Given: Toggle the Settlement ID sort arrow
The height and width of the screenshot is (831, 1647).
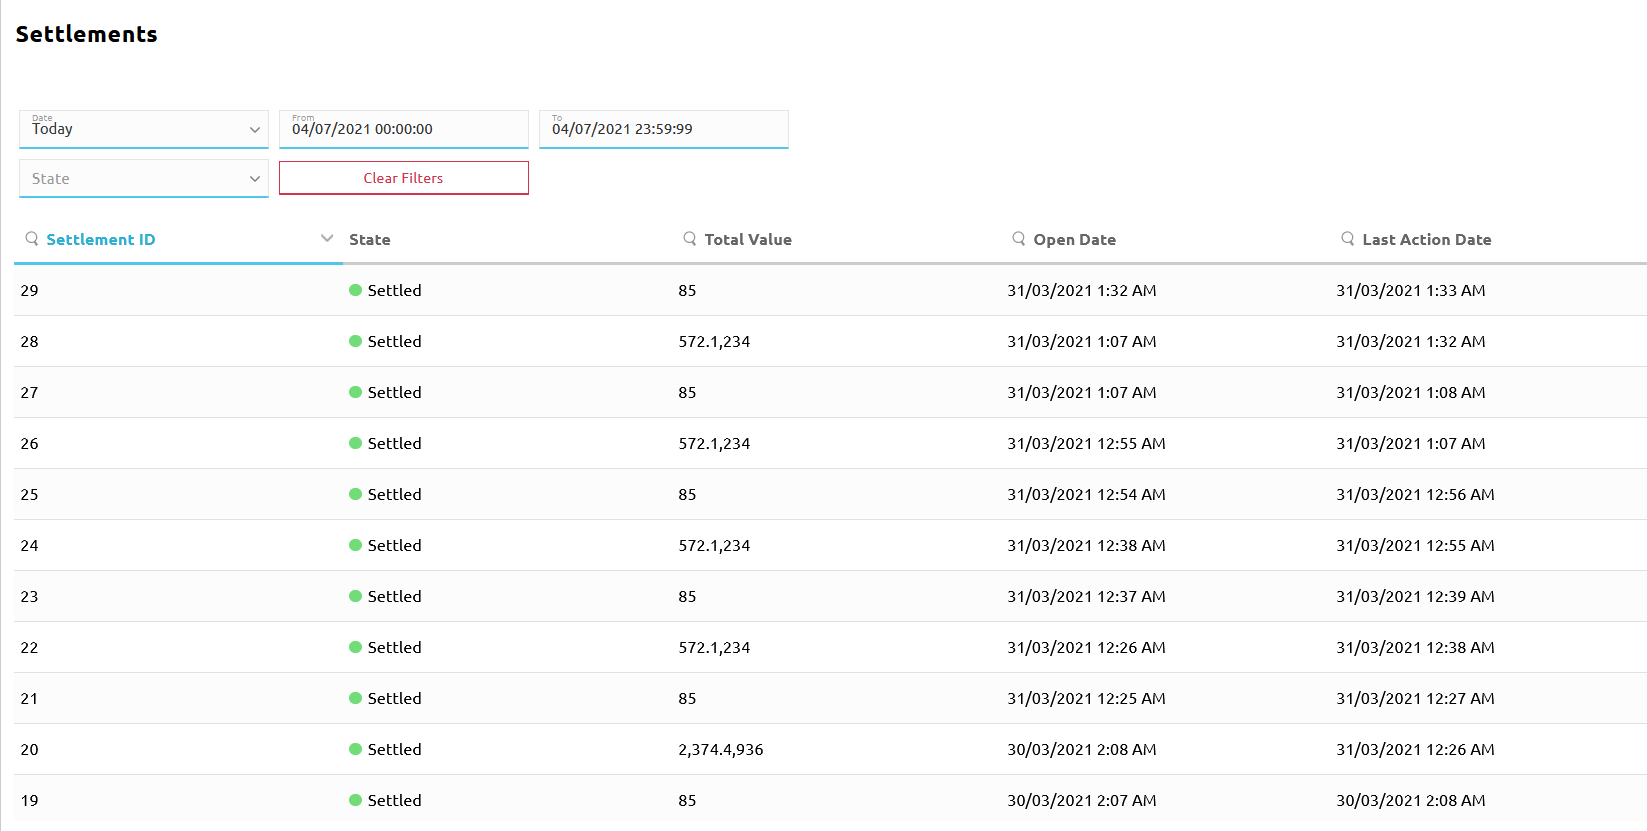Looking at the screenshot, I should point(327,239).
